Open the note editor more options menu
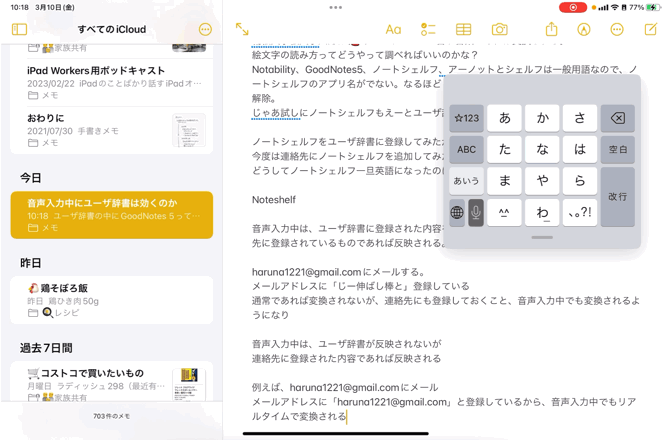Screen dimensions: 671x440 point(617,30)
